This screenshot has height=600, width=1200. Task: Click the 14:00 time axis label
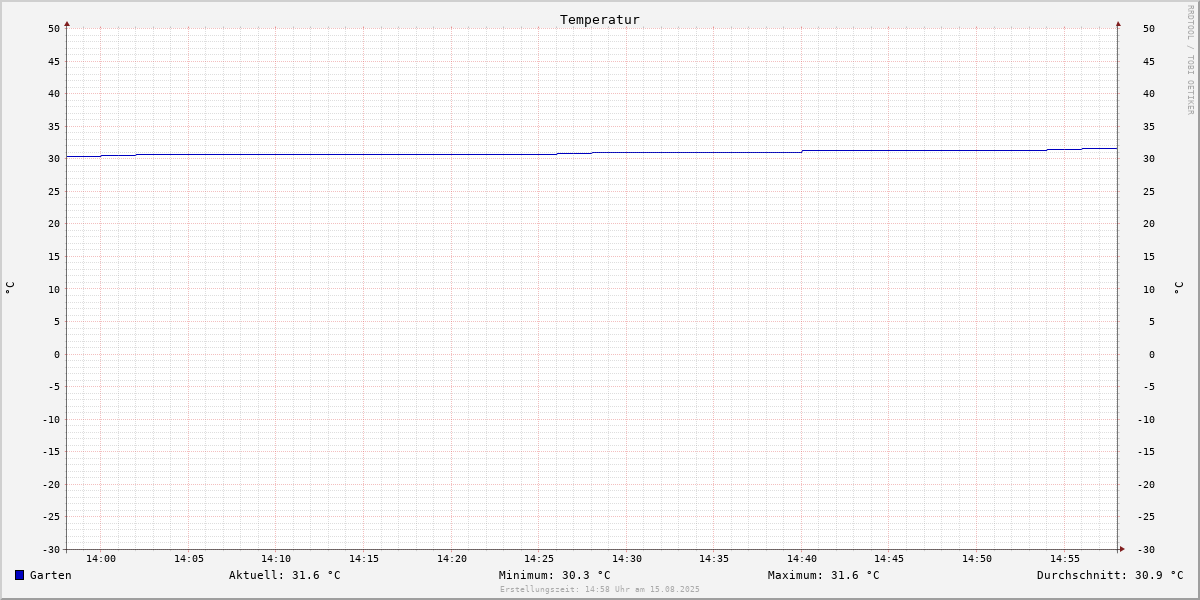coord(101,559)
